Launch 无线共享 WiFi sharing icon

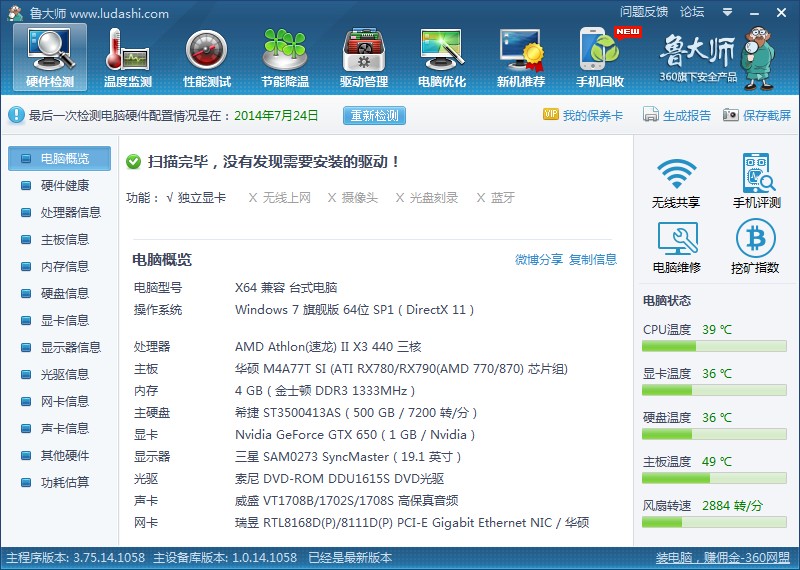(x=676, y=181)
